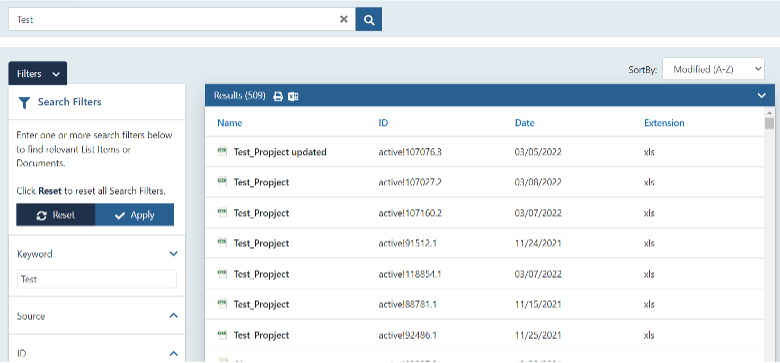The width and height of the screenshot is (780, 363).
Task: Collapse the Results panel chevron
Action: (x=761, y=95)
